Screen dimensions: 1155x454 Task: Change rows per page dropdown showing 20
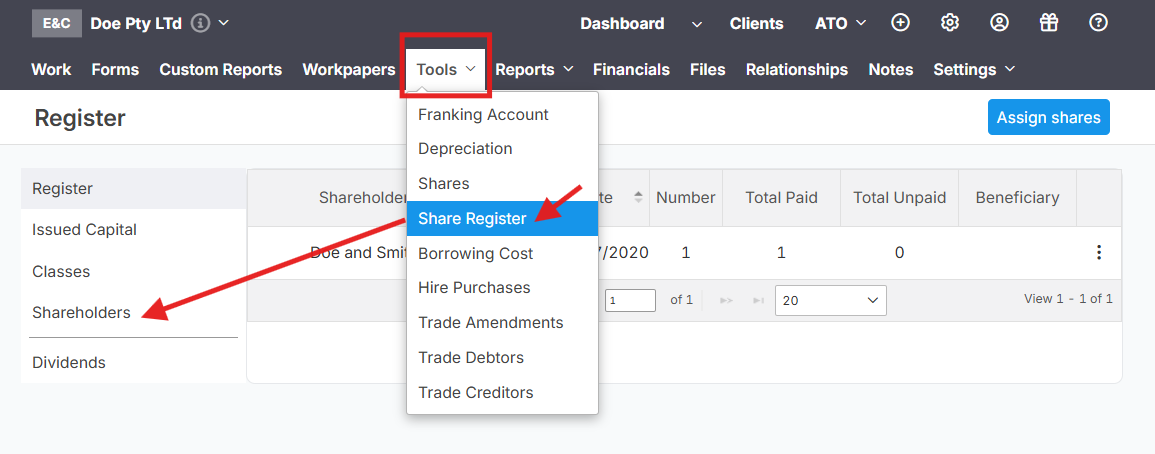(x=831, y=301)
